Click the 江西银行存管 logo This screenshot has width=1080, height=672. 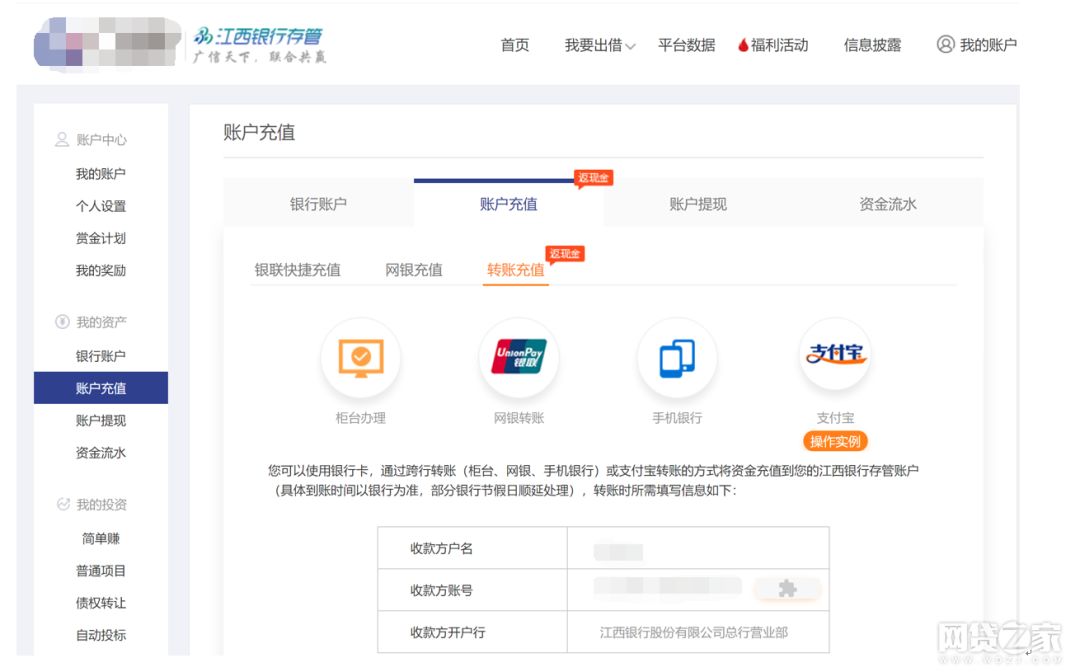click(259, 45)
